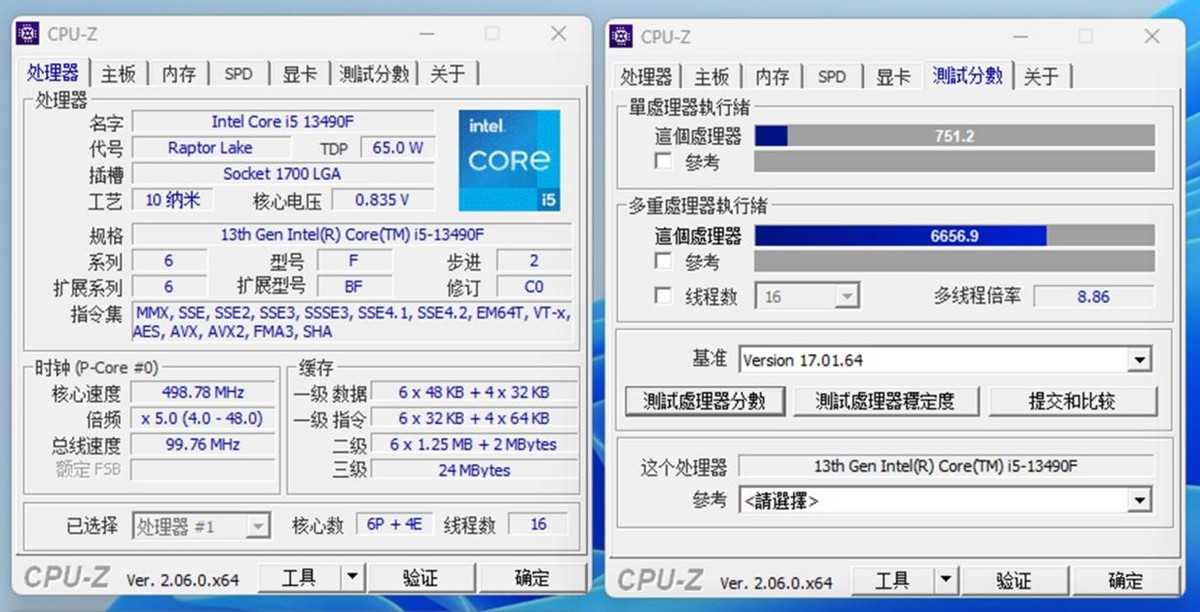Click 确定 in the right window
The image size is (1200, 612).
[x=1126, y=580]
